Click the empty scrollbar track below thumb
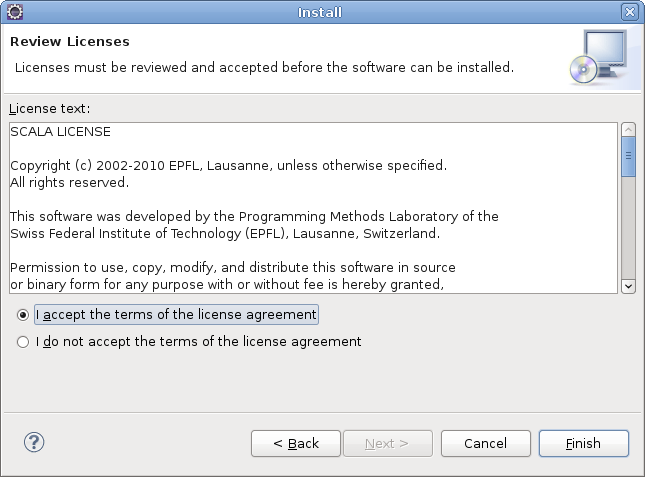645x477 pixels. [629, 228]
